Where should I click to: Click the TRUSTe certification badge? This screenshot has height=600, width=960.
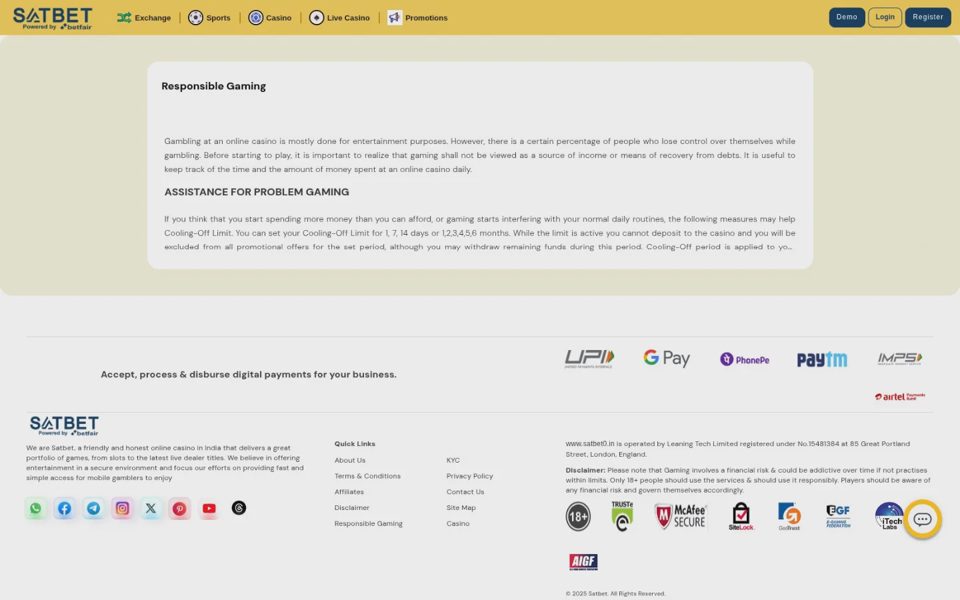(x=622, y=516)
